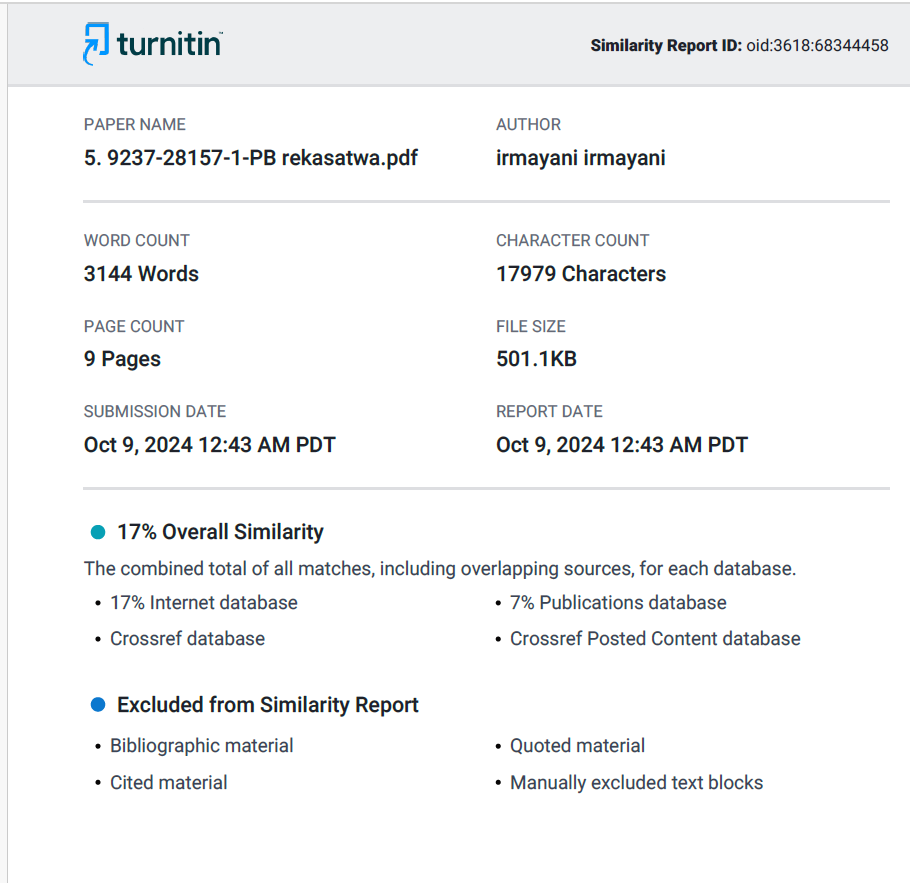The image size is (910, 883).
Task: Click the 'AUTHOR' label
Action: [x=529, y=124]
